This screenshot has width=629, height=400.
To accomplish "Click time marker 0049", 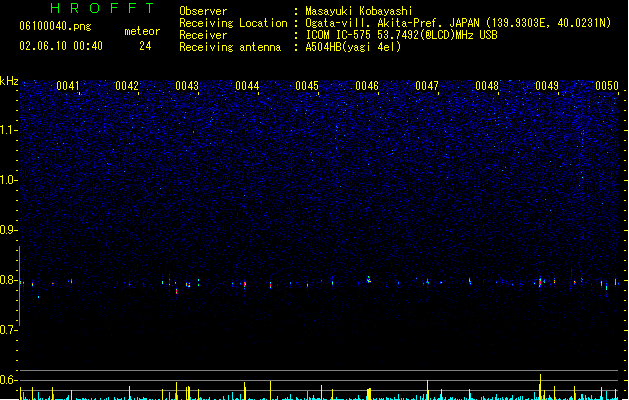I will 547,86.
